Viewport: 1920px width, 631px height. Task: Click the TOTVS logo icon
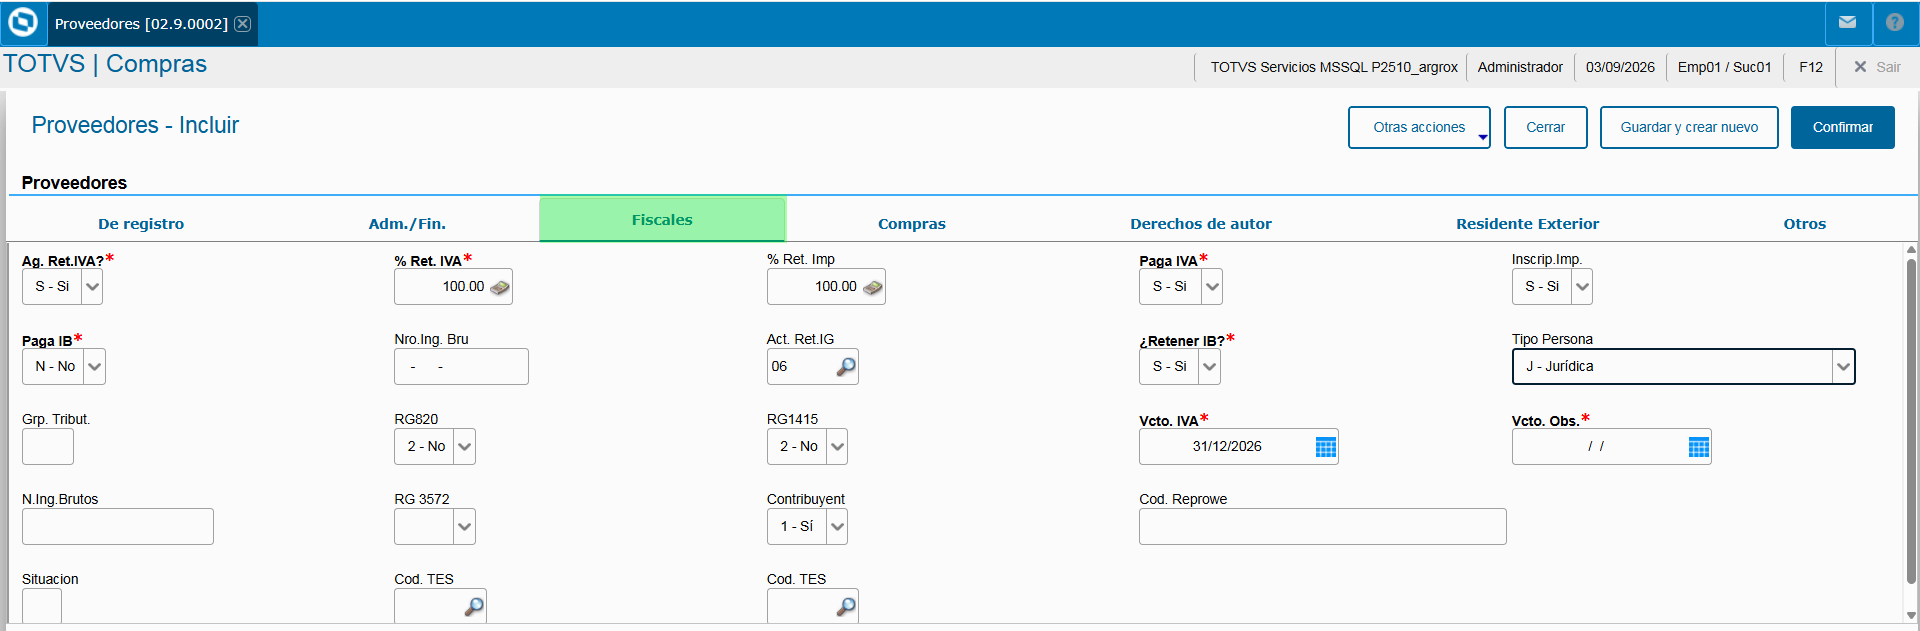[x=22, y=22]
